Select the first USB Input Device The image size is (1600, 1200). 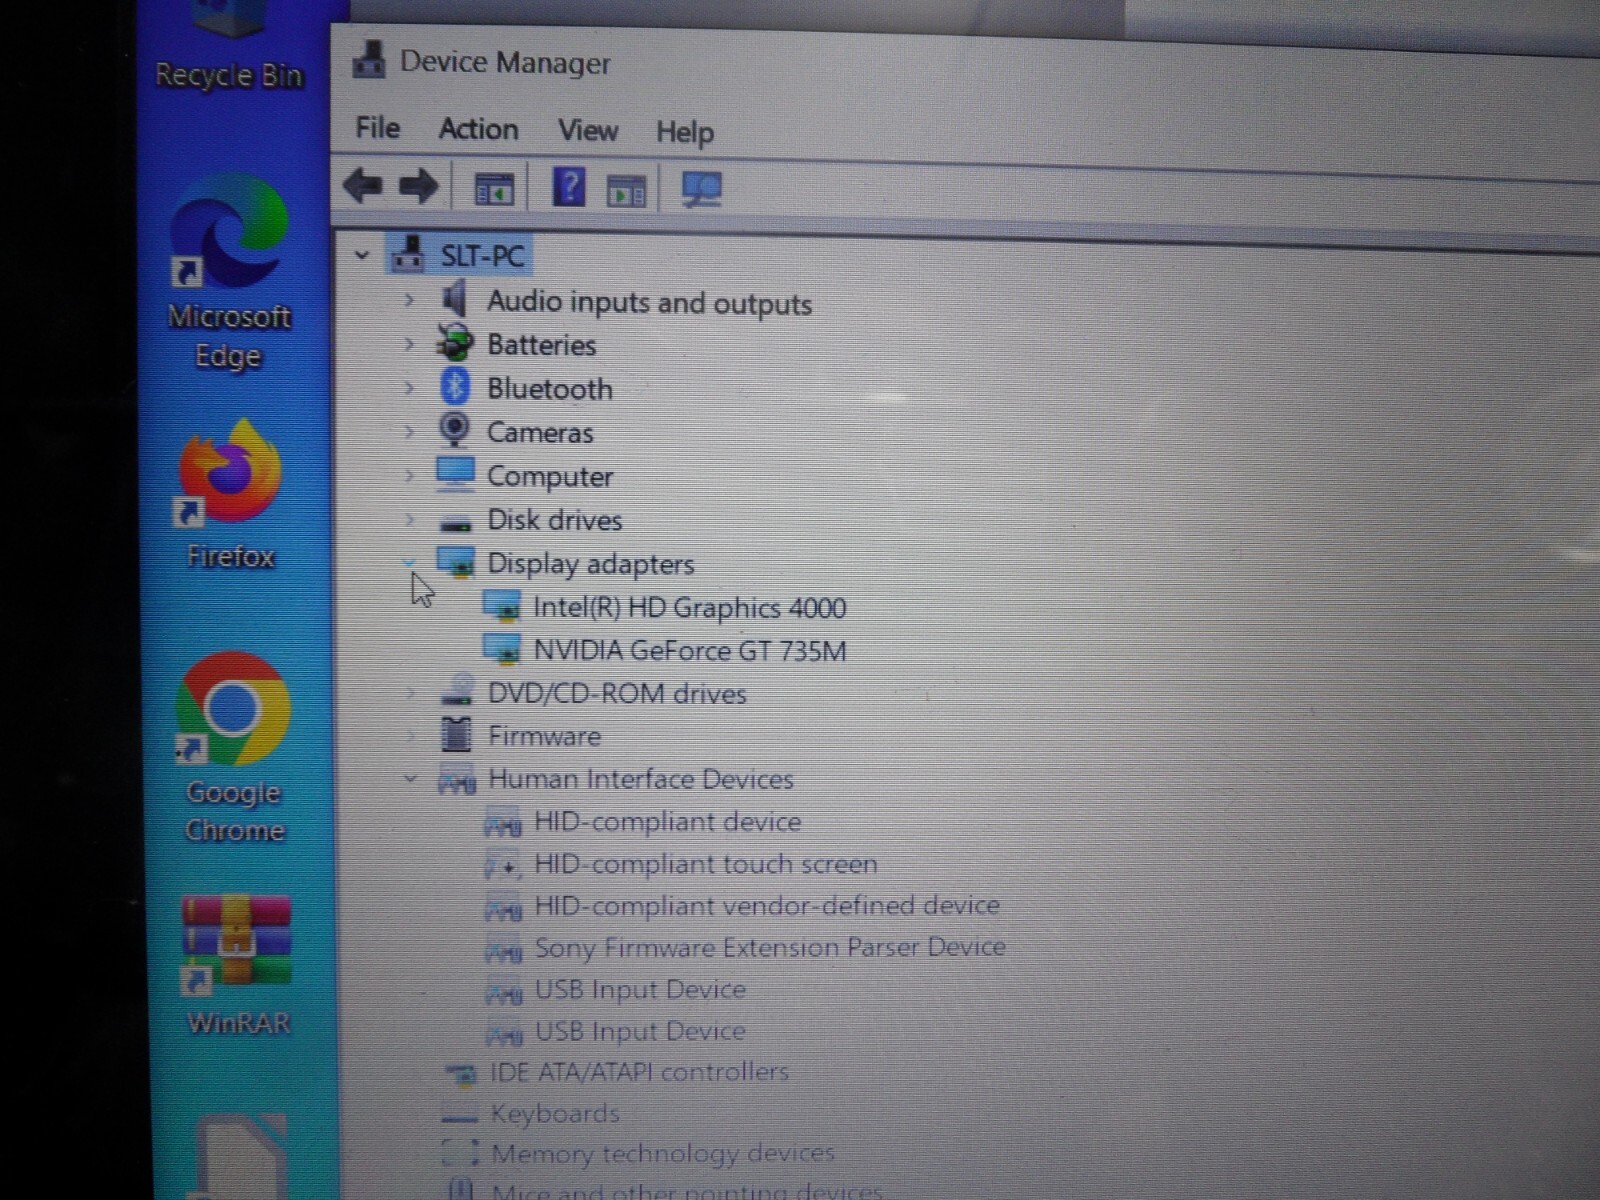click(640, 989)
